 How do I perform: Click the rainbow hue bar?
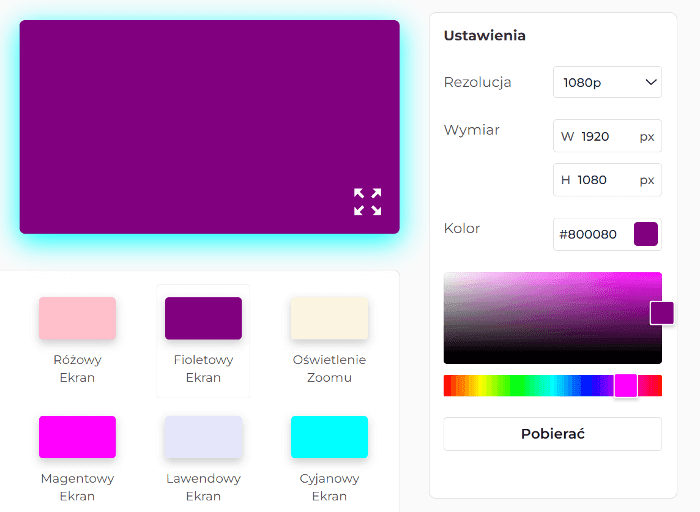coord(553,386)
